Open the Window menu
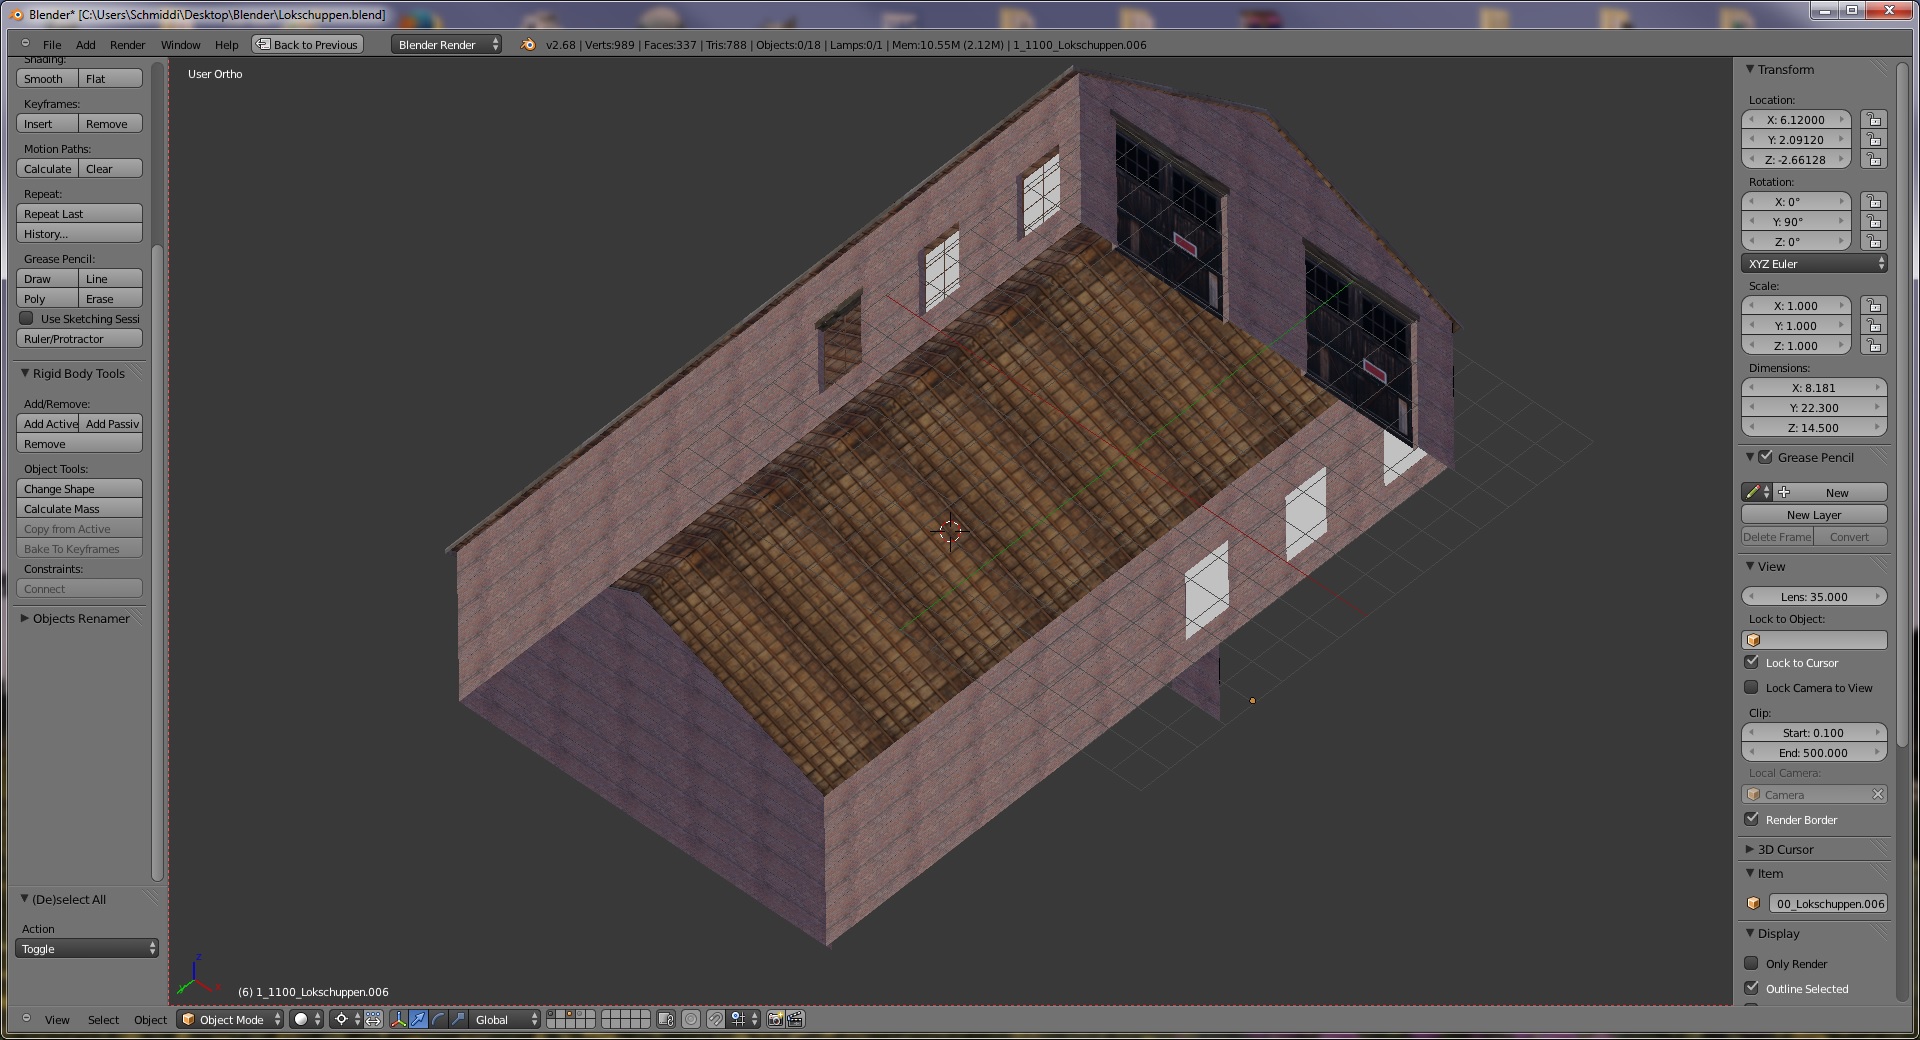Viewport: 1920px width, 1040px height. [x=180, y=45]
